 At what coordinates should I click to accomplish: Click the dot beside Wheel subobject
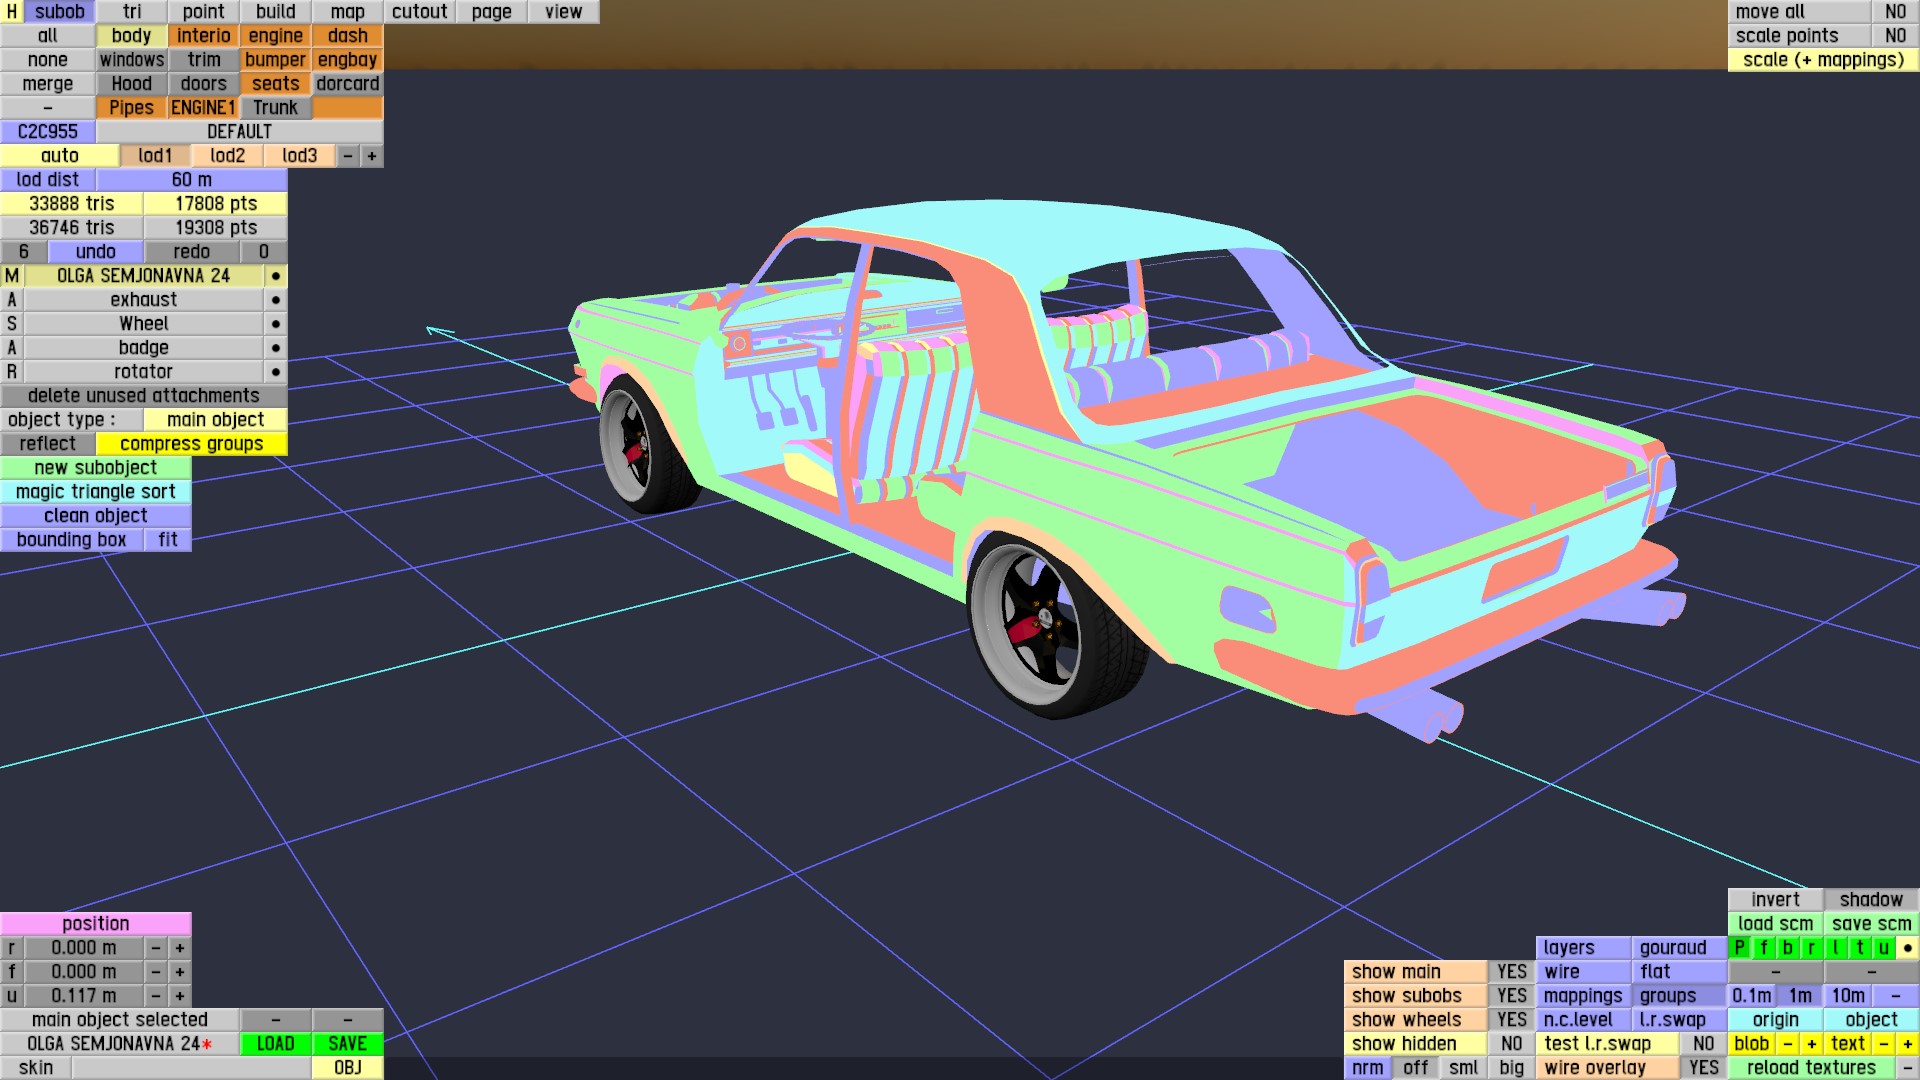tap(276, 324)
